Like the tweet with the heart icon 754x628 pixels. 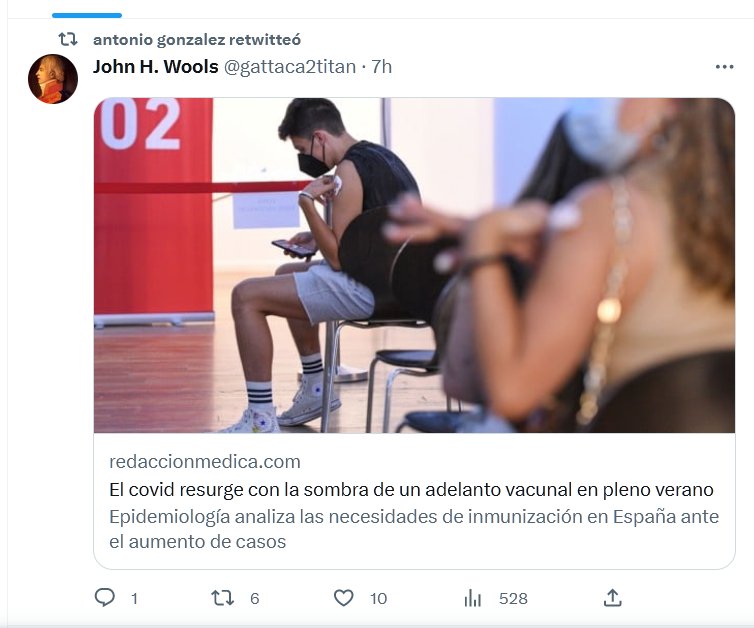(x=343, y=598)
